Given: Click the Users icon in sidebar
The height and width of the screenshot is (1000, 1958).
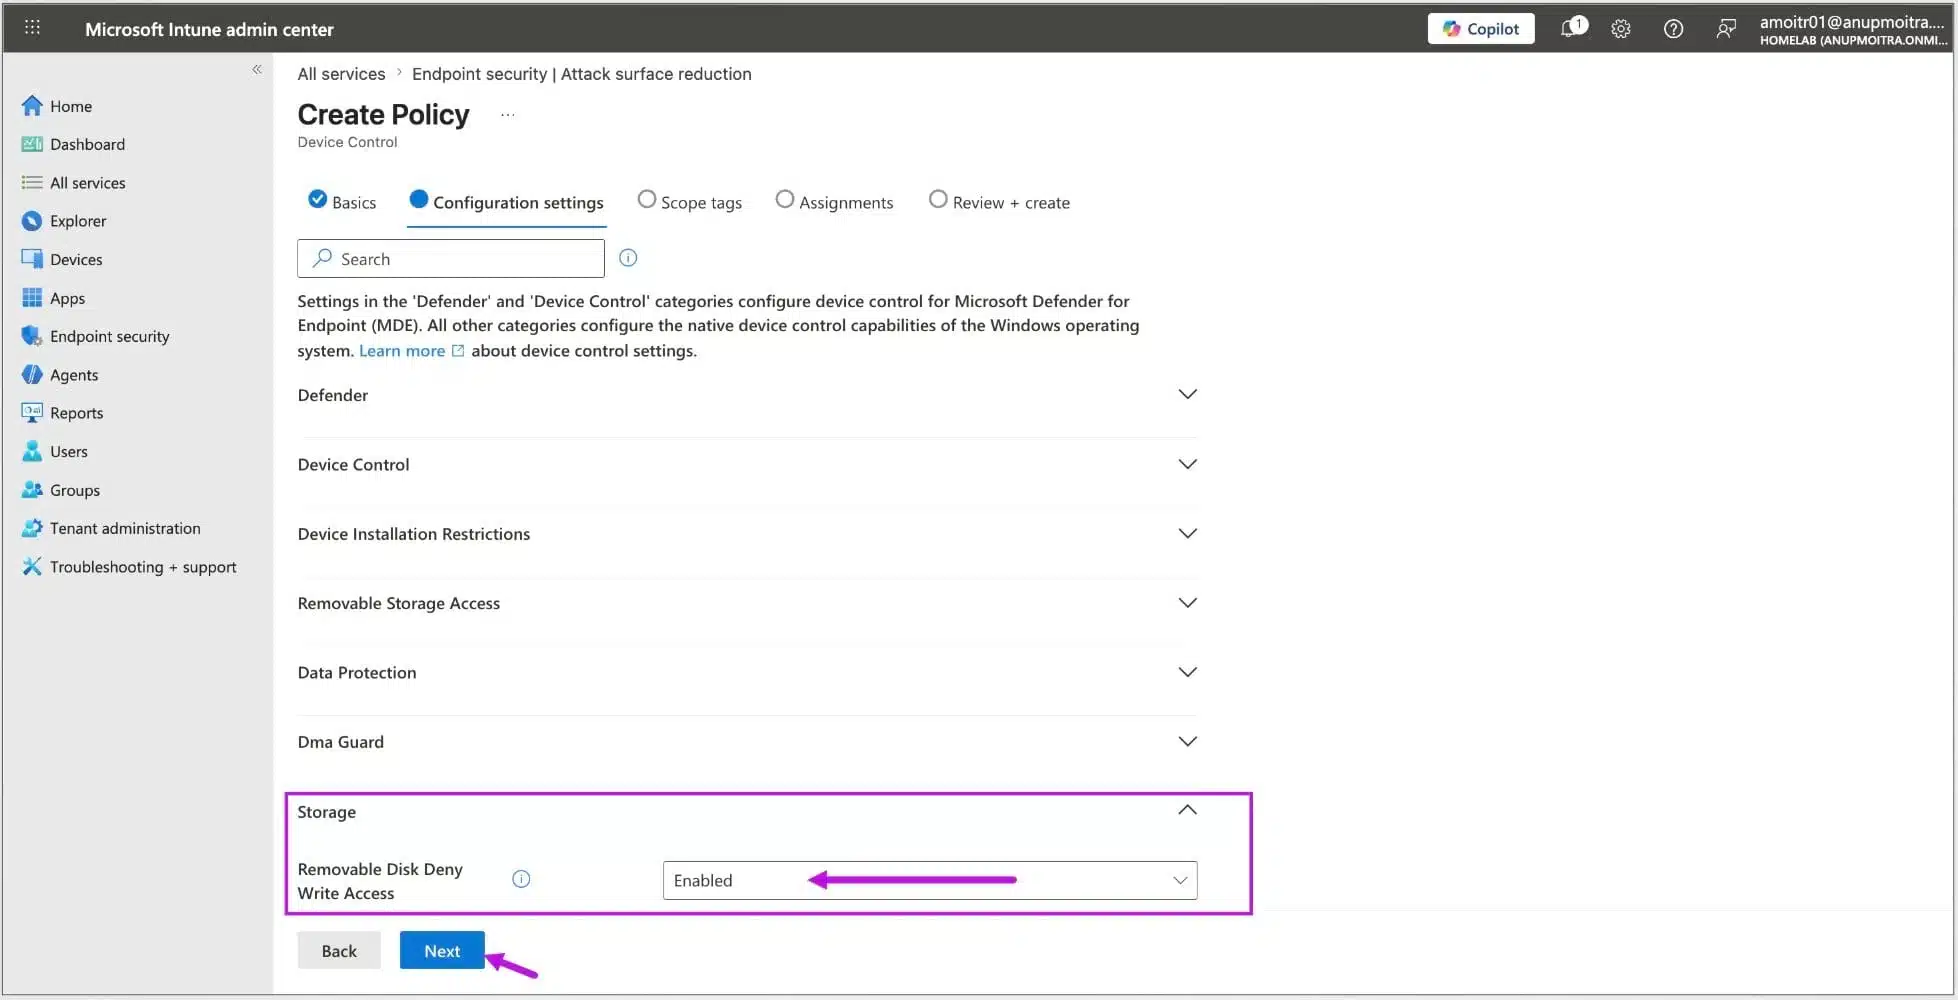Looking at the screenshot, I should [x=32, y=451].
